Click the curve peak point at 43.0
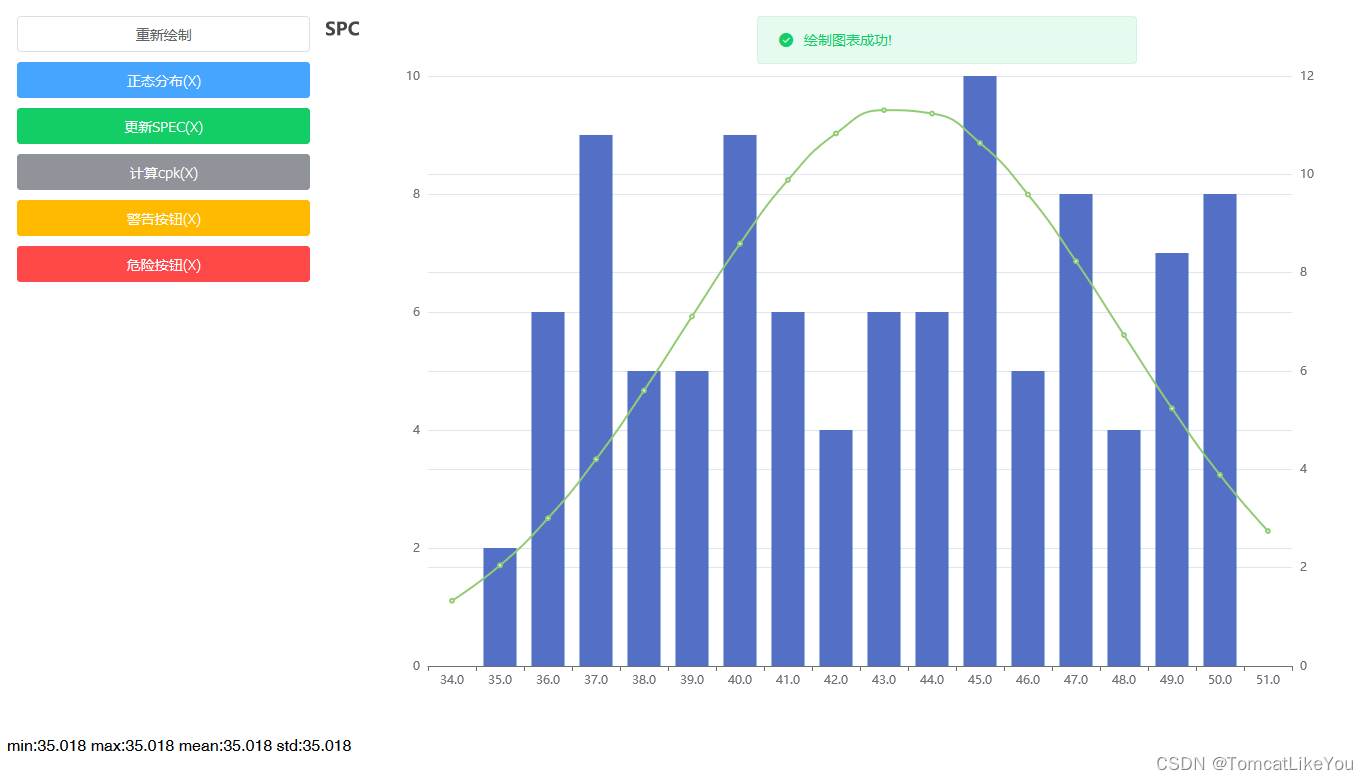This screenshot has width=1368, height=780. (884, 110)
